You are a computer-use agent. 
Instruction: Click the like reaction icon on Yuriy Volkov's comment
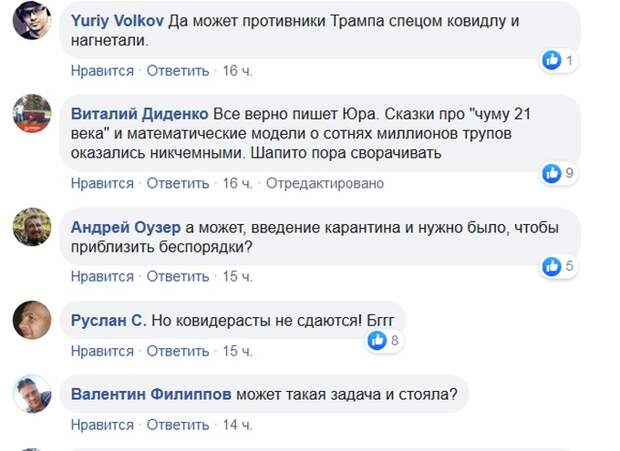552,60
